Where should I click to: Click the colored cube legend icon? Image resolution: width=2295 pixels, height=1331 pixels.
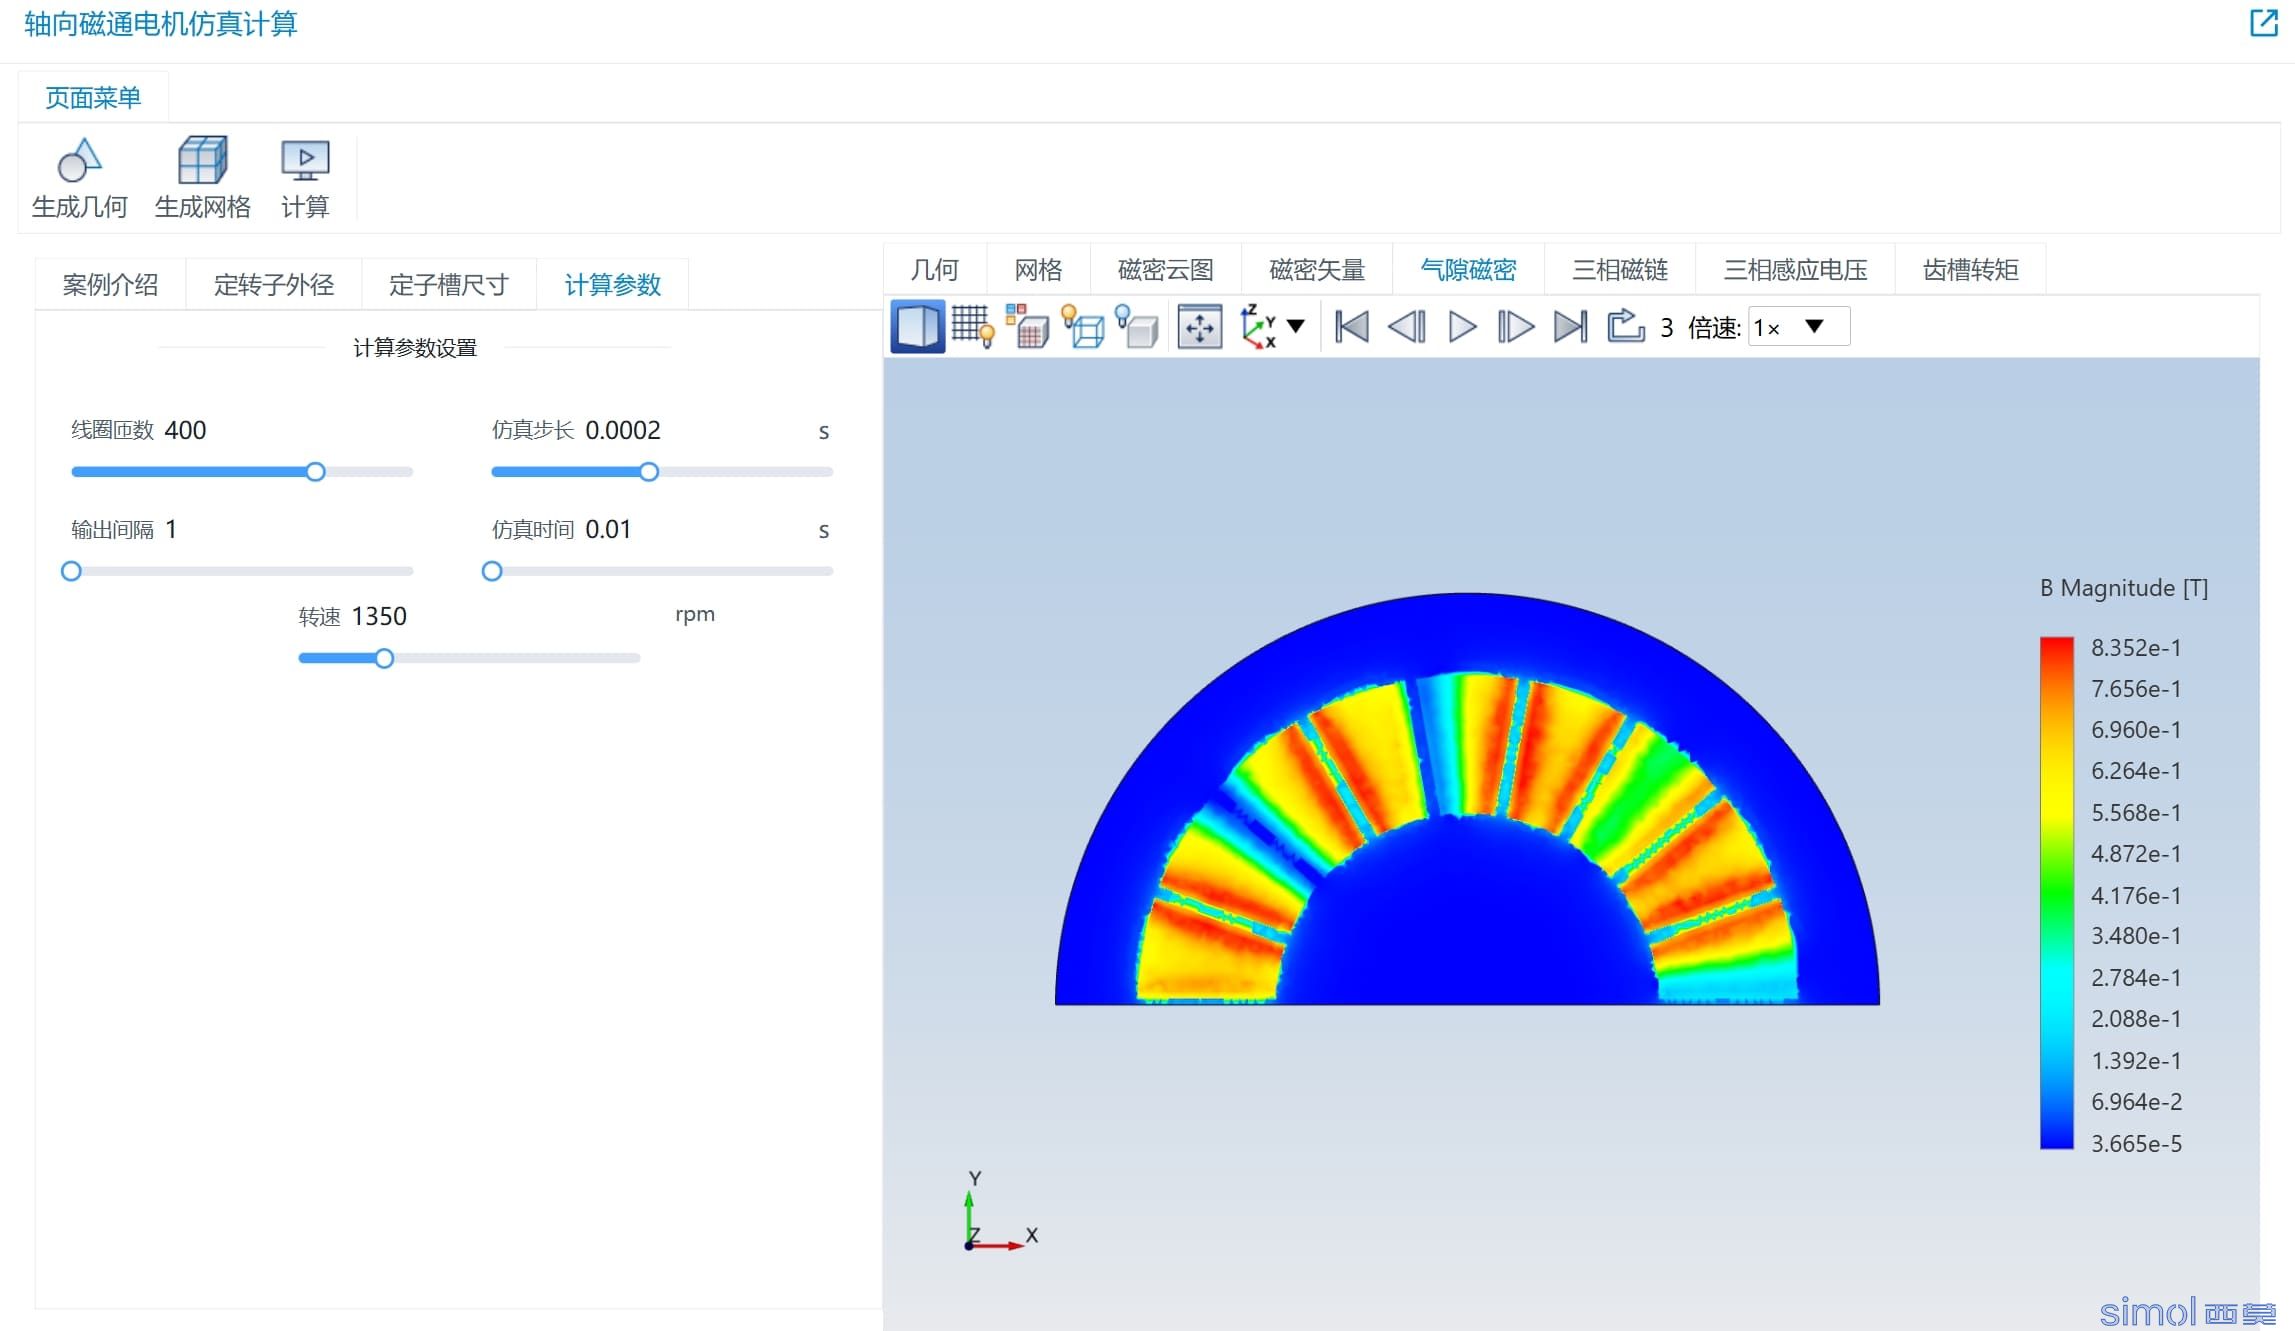(x=1027, y=327)
